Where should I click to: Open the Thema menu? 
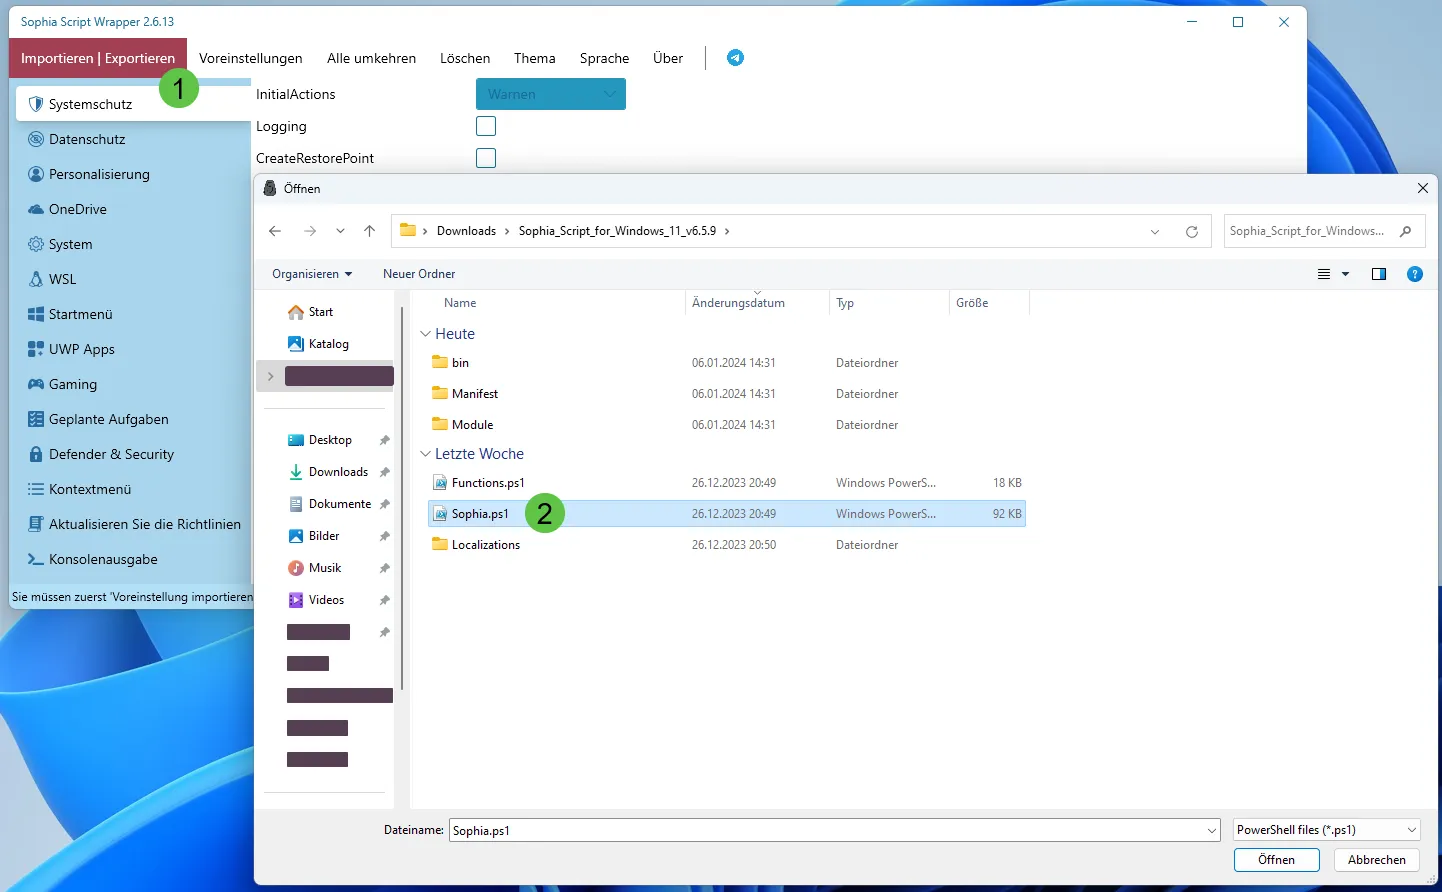(535, 58)
